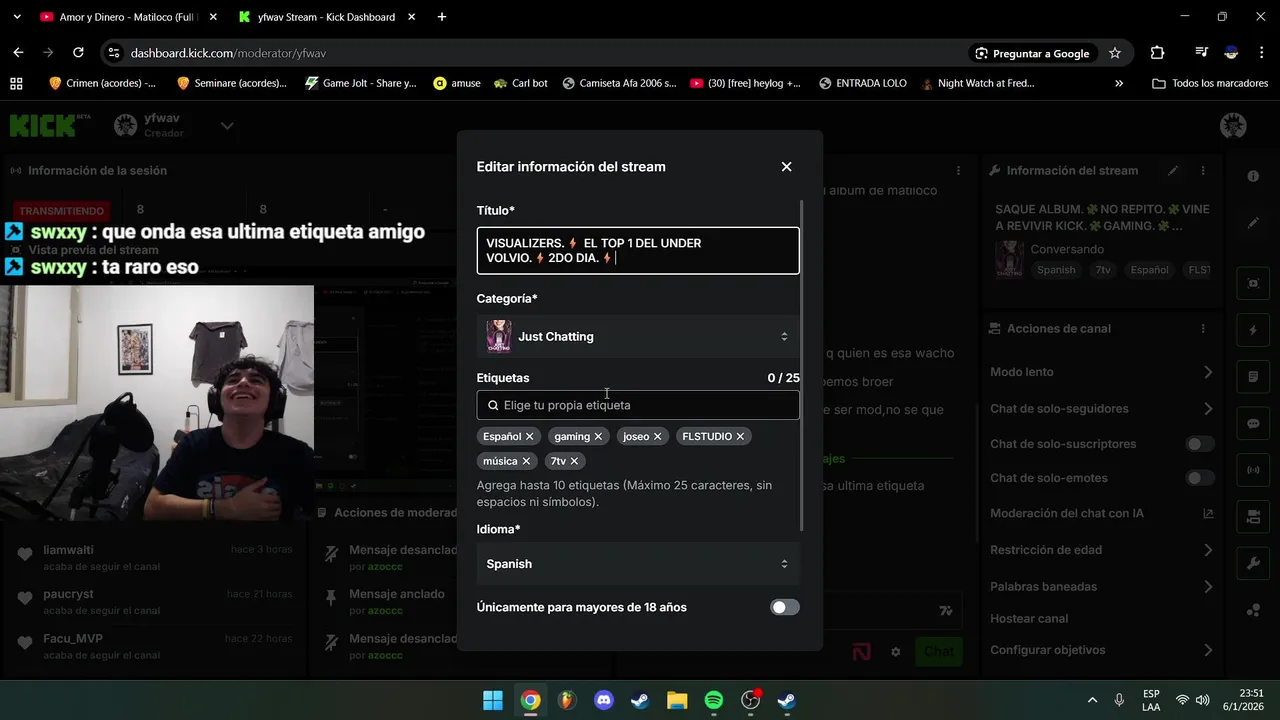Open a new browser tab
Viewport: 1280px width, 720px height.
coord(442,17)
